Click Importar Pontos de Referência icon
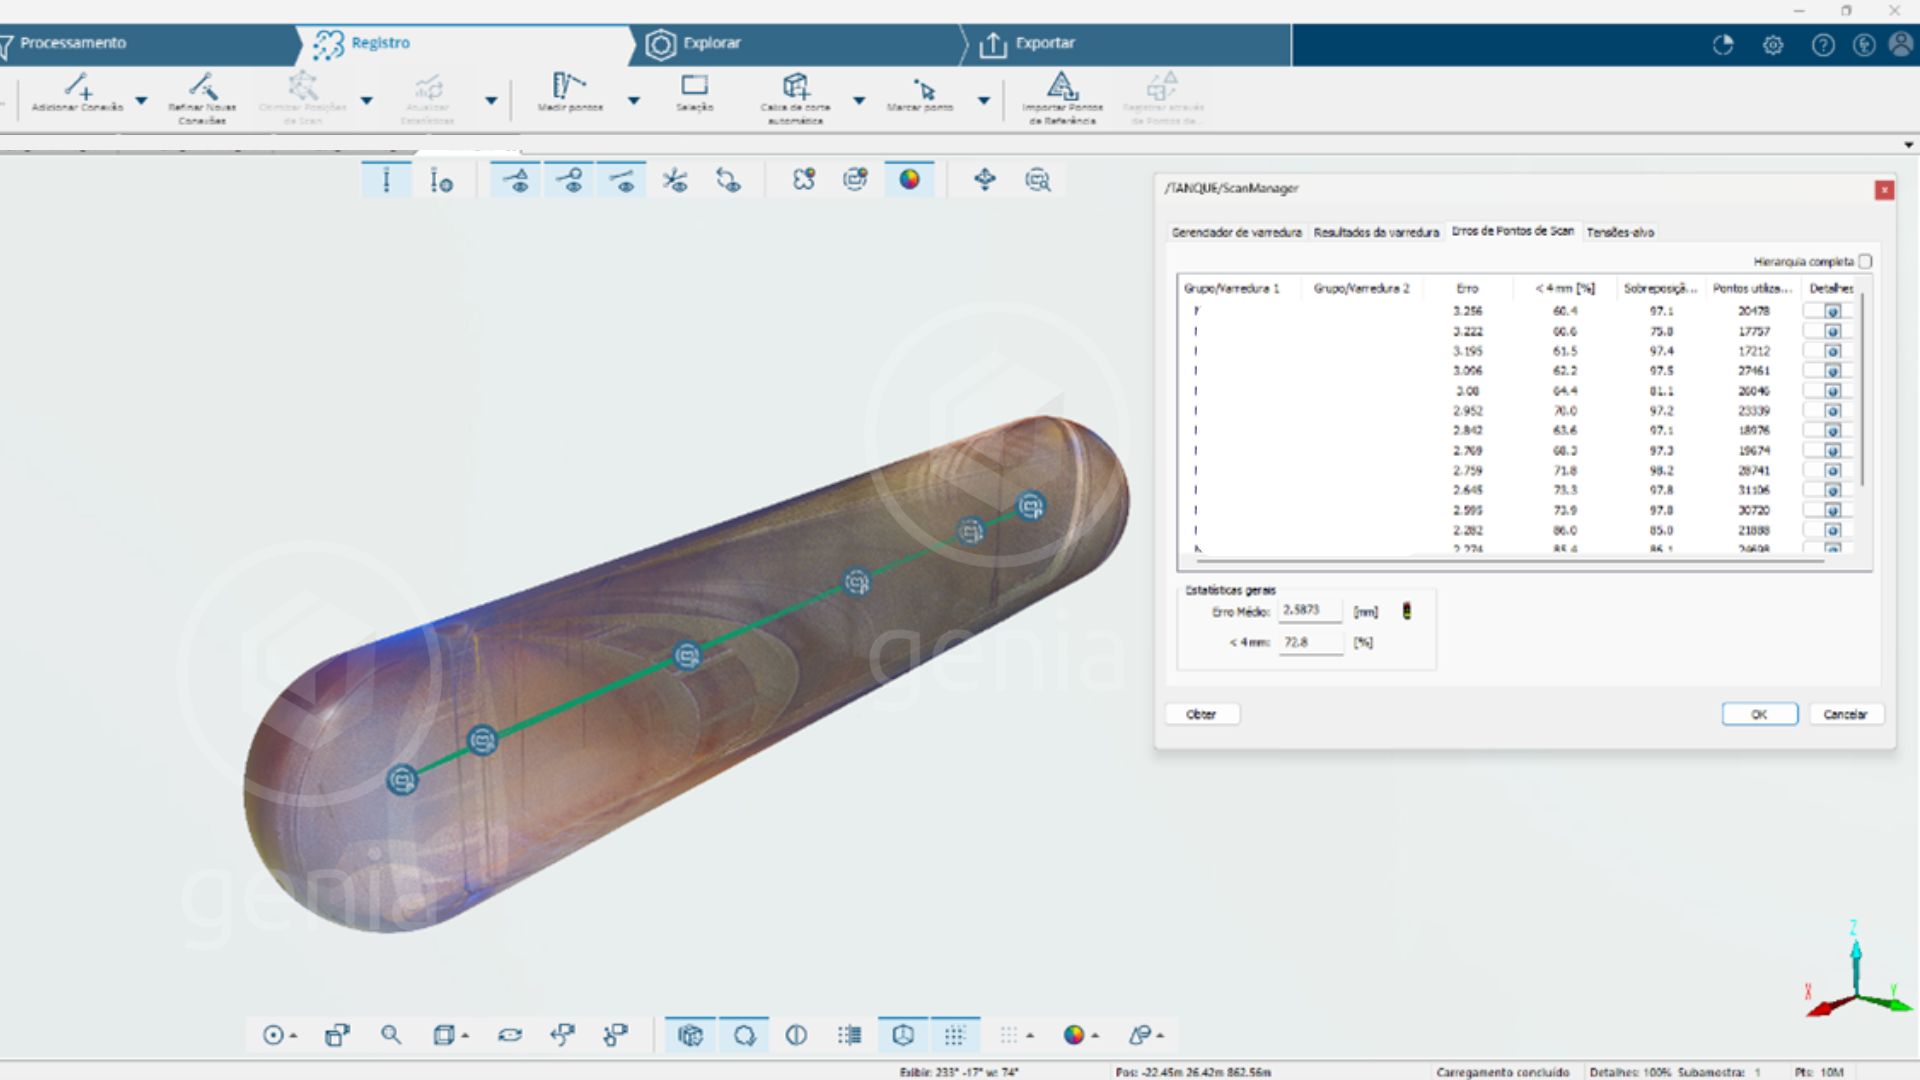The image size is (1920, 1080). [1062, 86]
